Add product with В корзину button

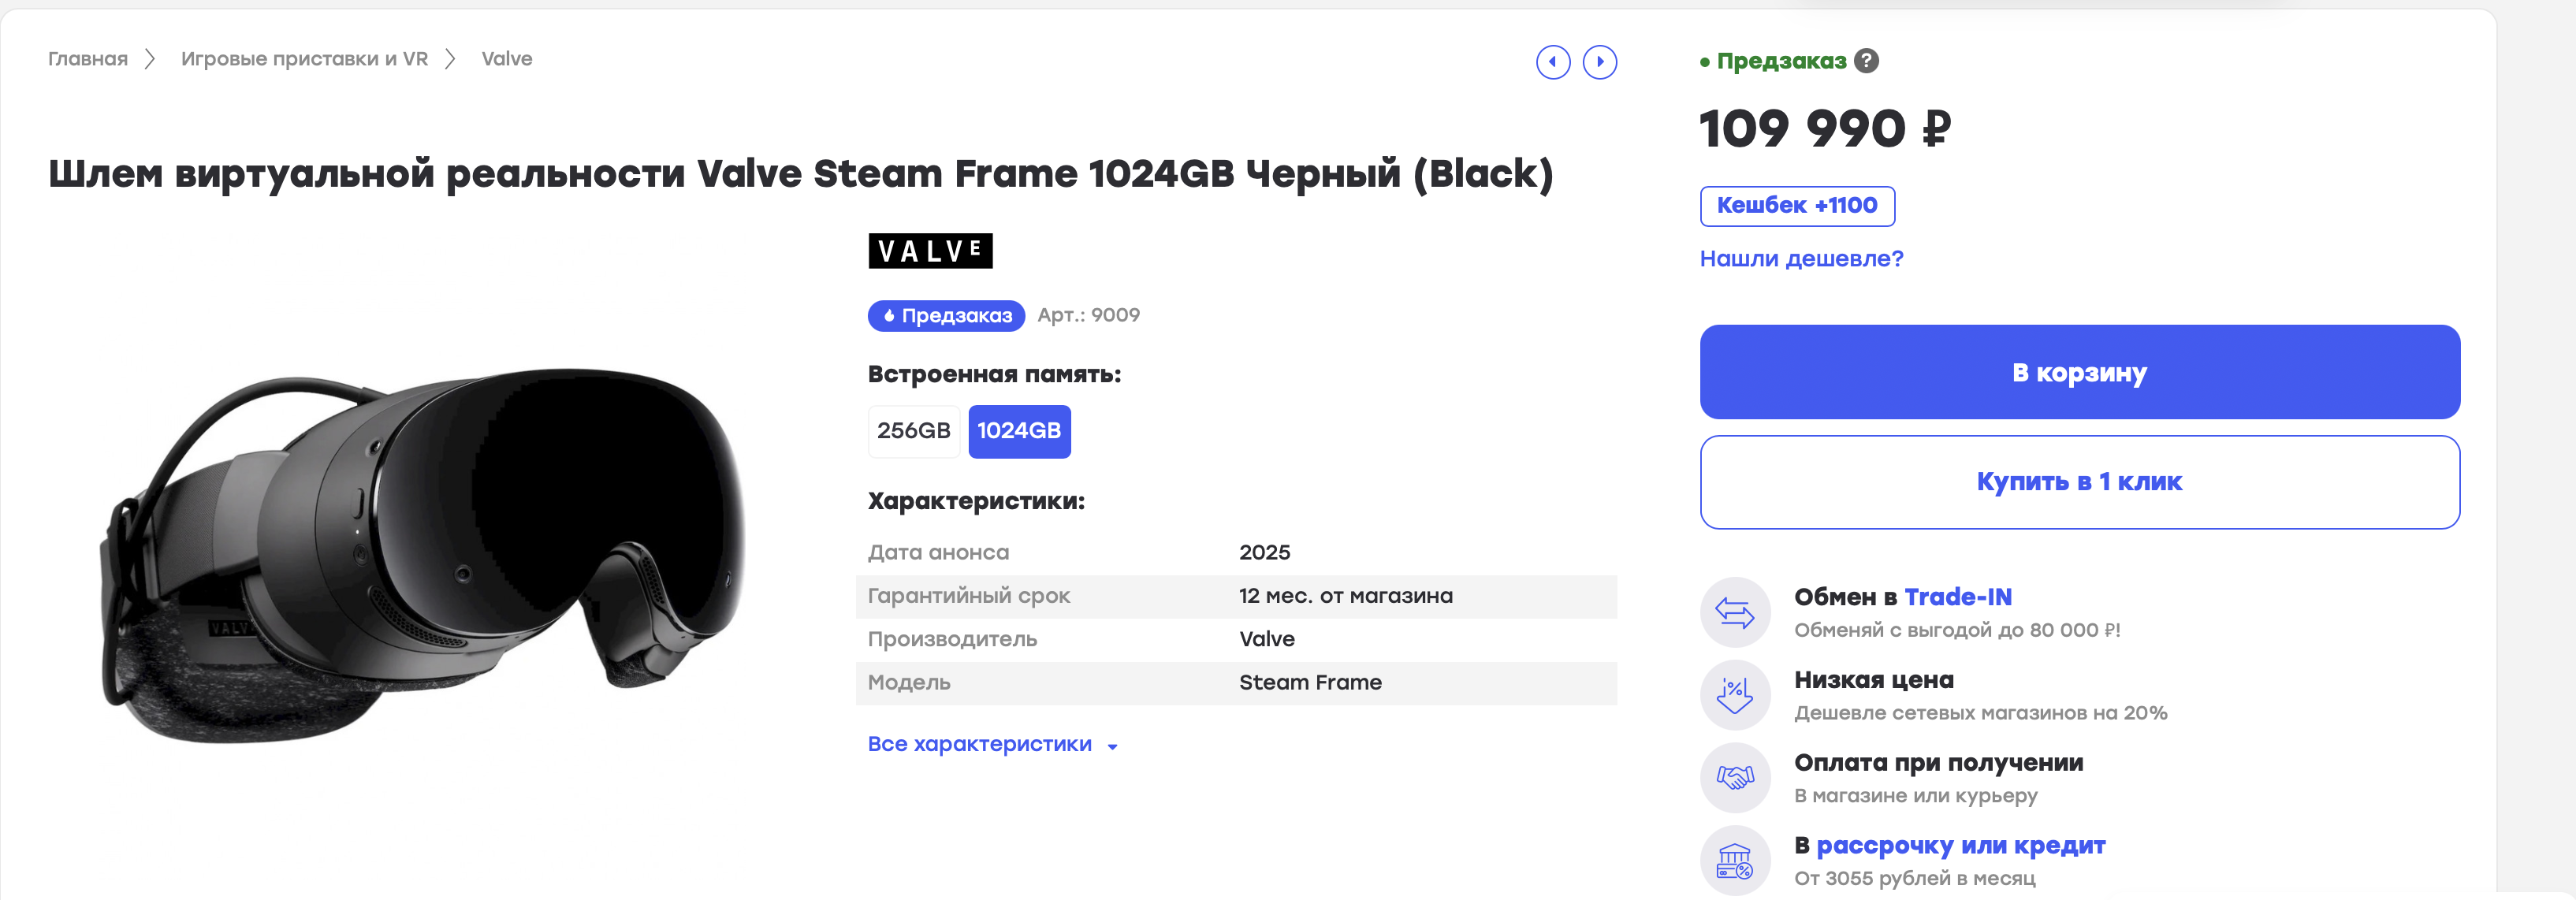pos(2079,372)
